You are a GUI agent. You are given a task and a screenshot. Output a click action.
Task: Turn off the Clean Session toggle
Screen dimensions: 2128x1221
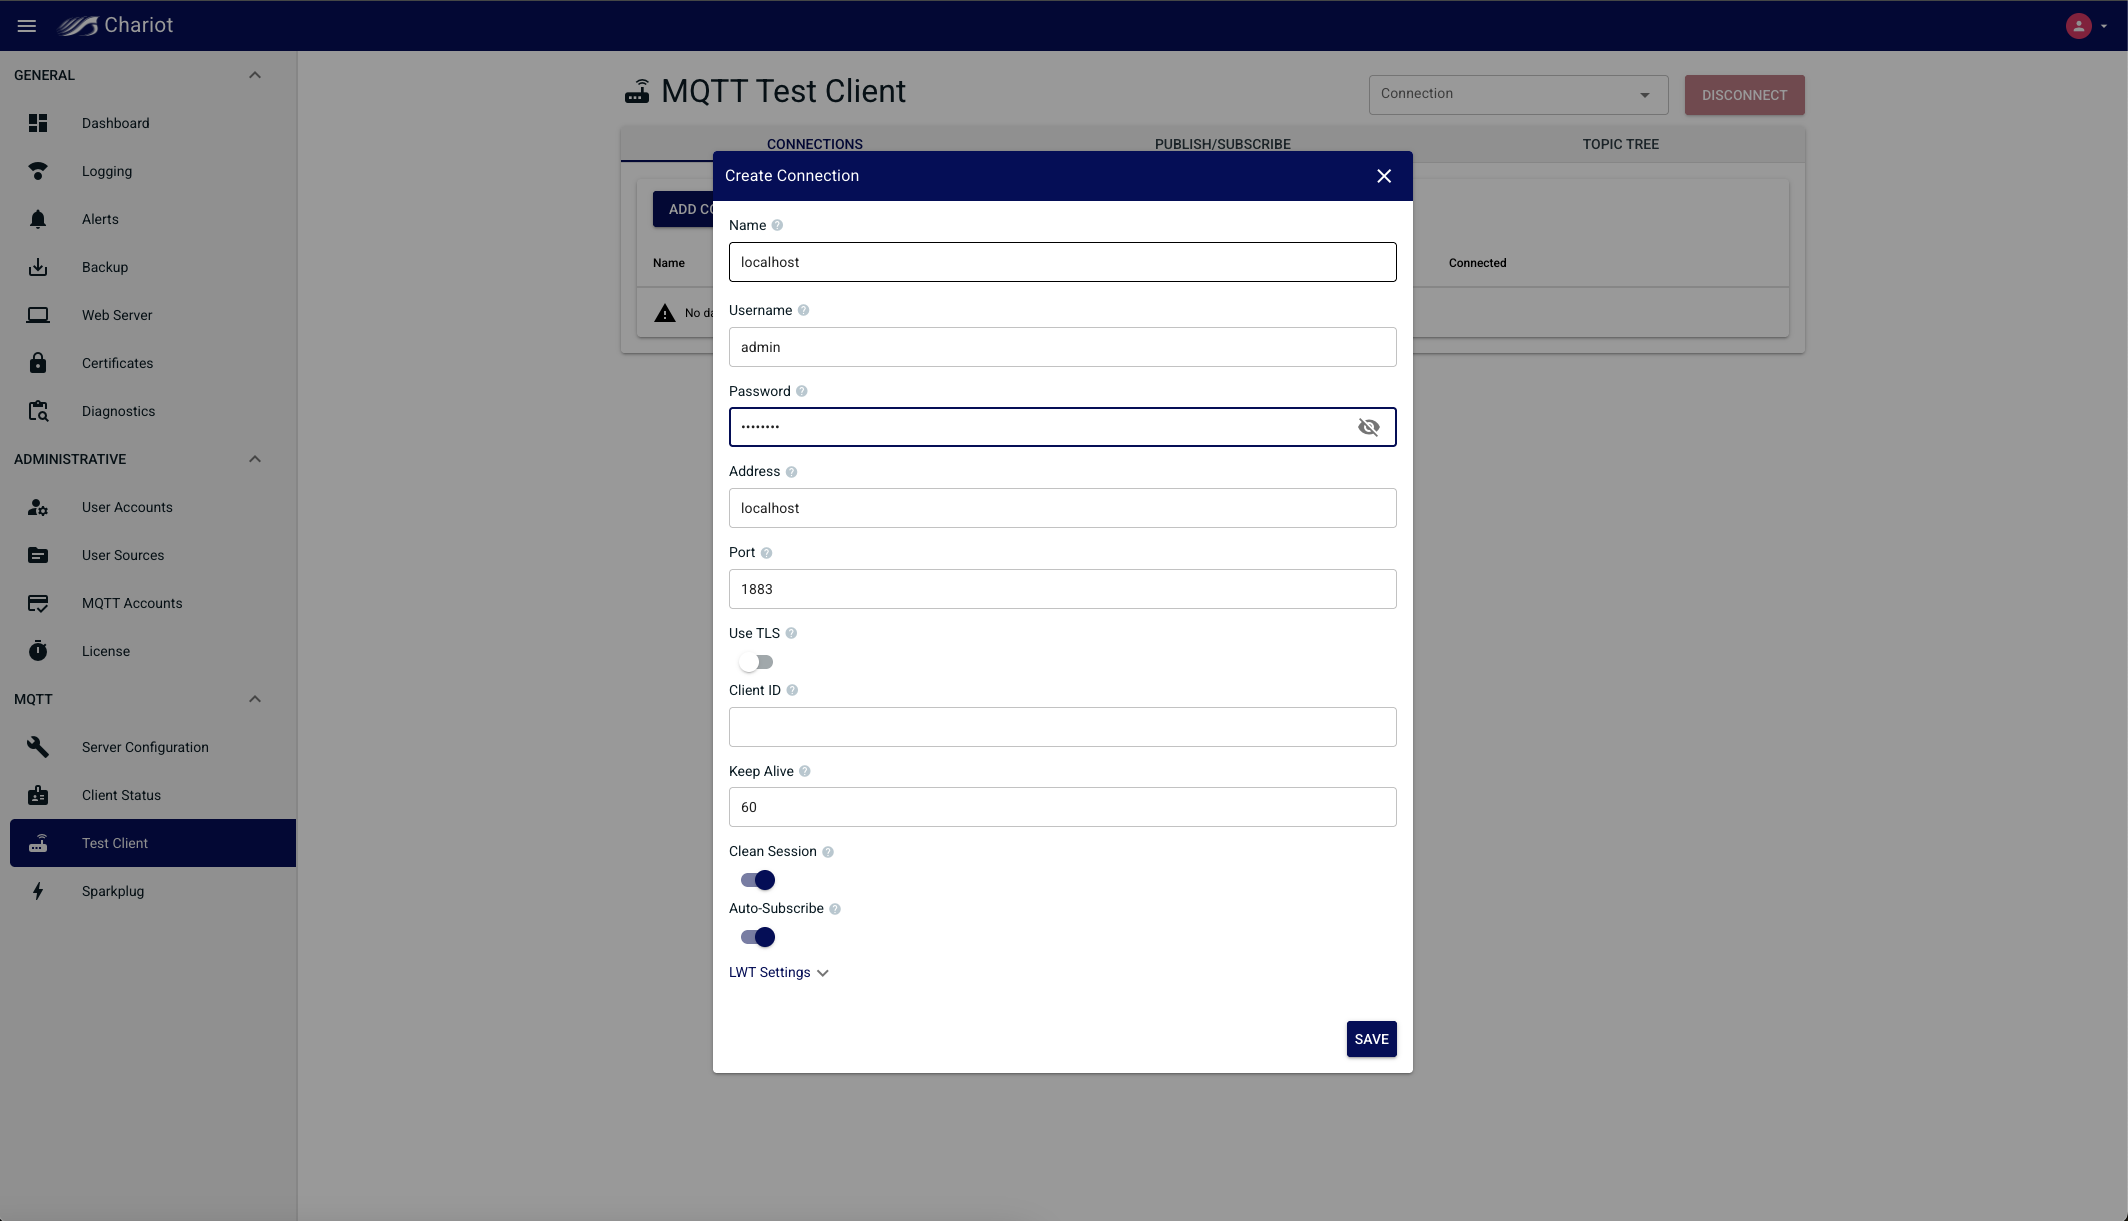point(758,880)
